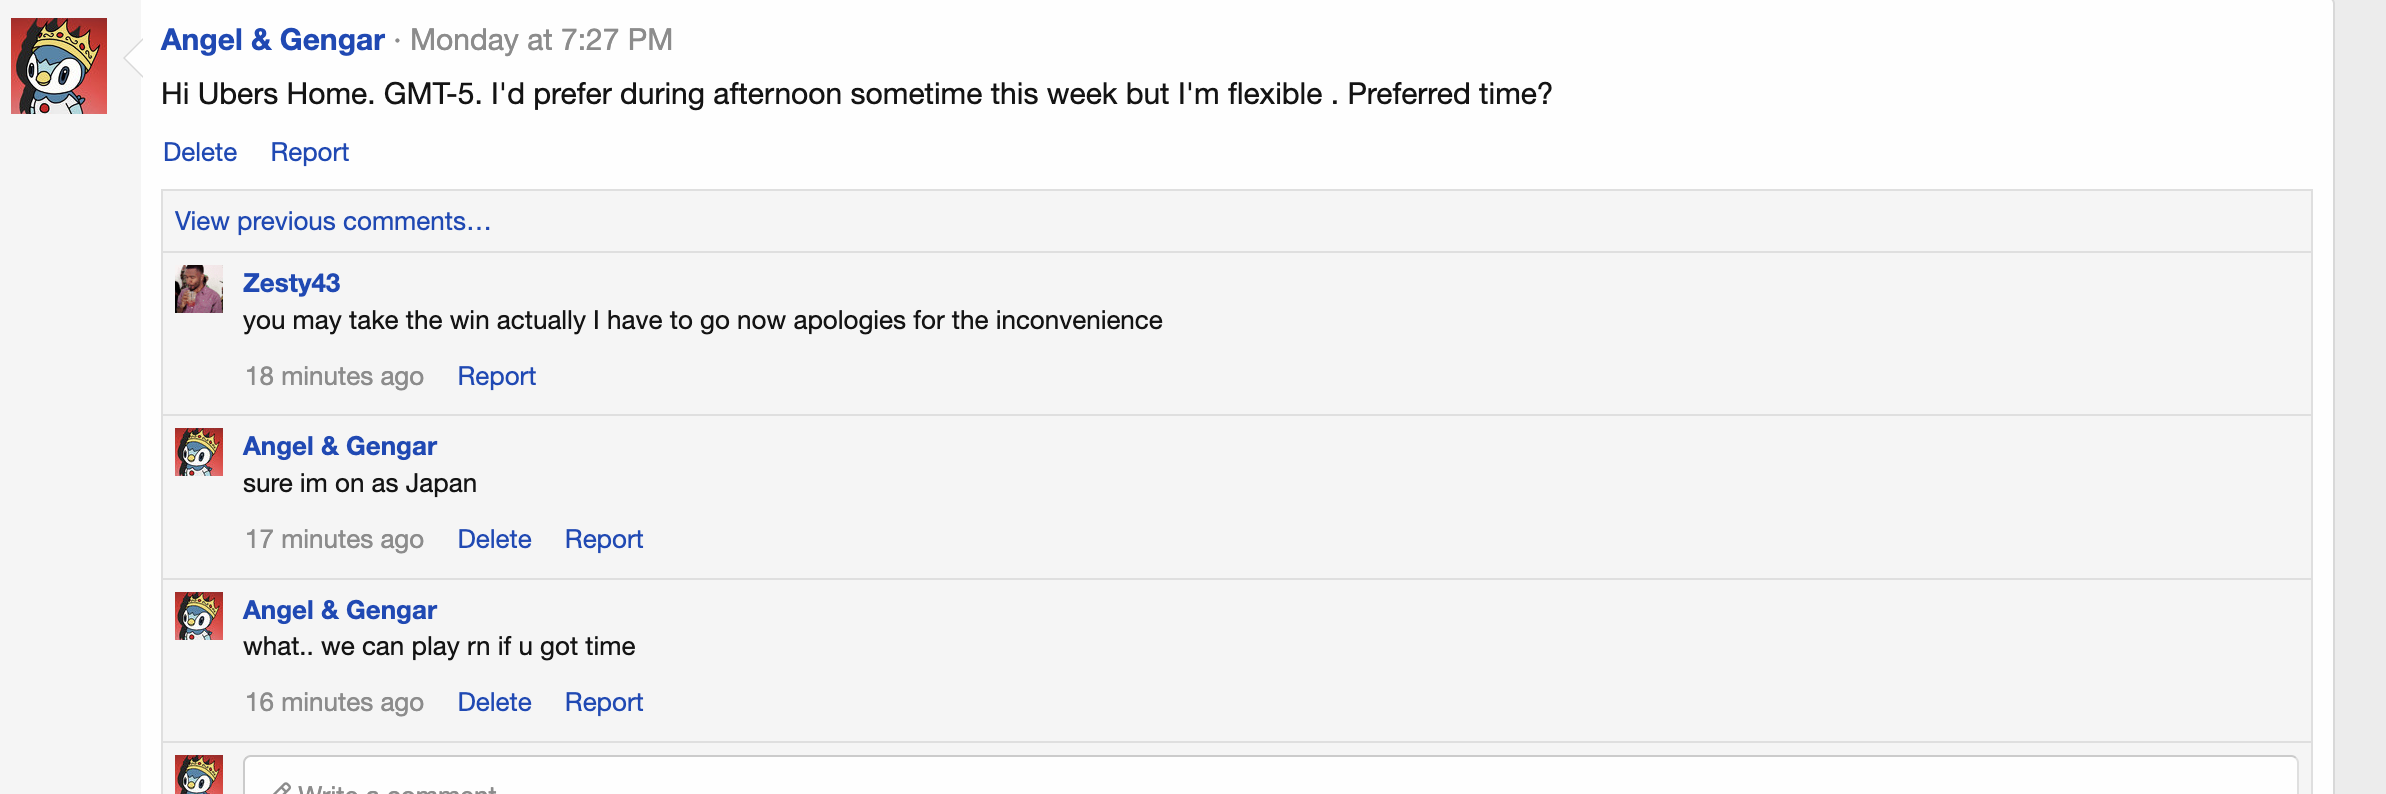Image resolution: width=2386 pixels, height=794 pixels.
Task: Open Angel & Gengar's large profile avatar
Action: coord(59,66)
